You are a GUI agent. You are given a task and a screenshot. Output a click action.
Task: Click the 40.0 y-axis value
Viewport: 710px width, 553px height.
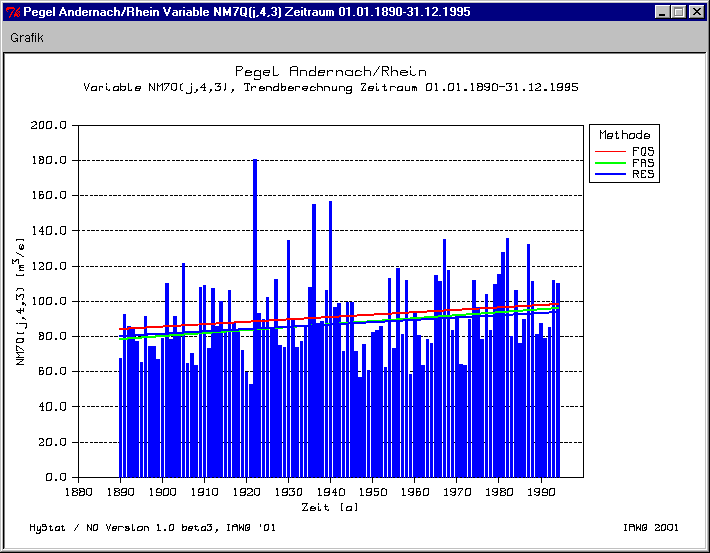click(52, 407)
